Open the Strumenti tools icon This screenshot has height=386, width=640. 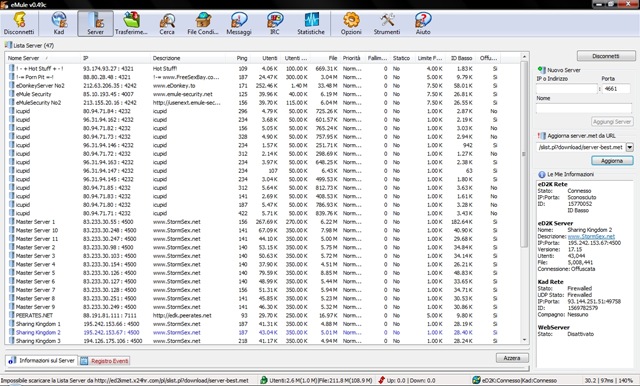point(387,23)
